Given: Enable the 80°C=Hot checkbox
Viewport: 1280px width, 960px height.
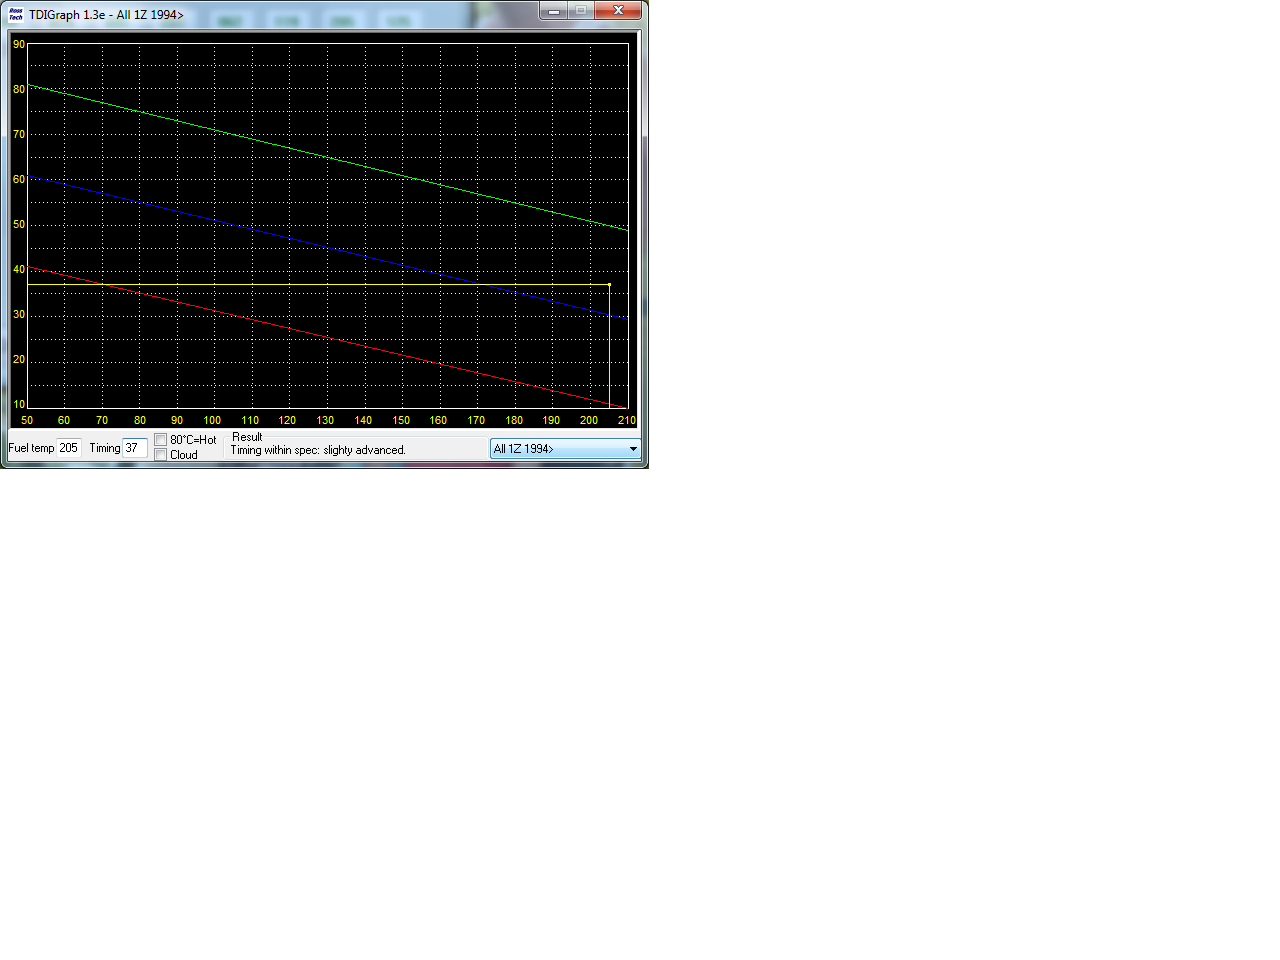Looking at the screenshot, I should [x=161, y=440].
